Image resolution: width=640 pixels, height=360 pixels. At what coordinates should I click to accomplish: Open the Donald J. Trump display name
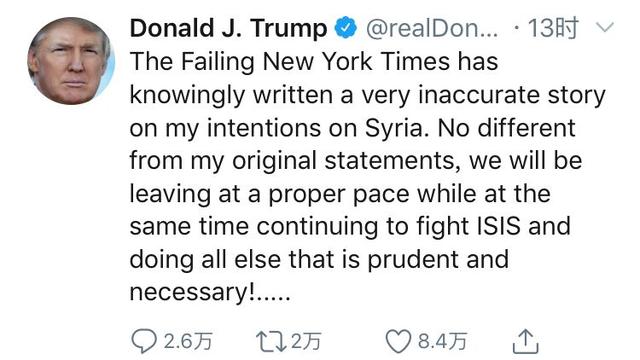(x=229, y=28)
